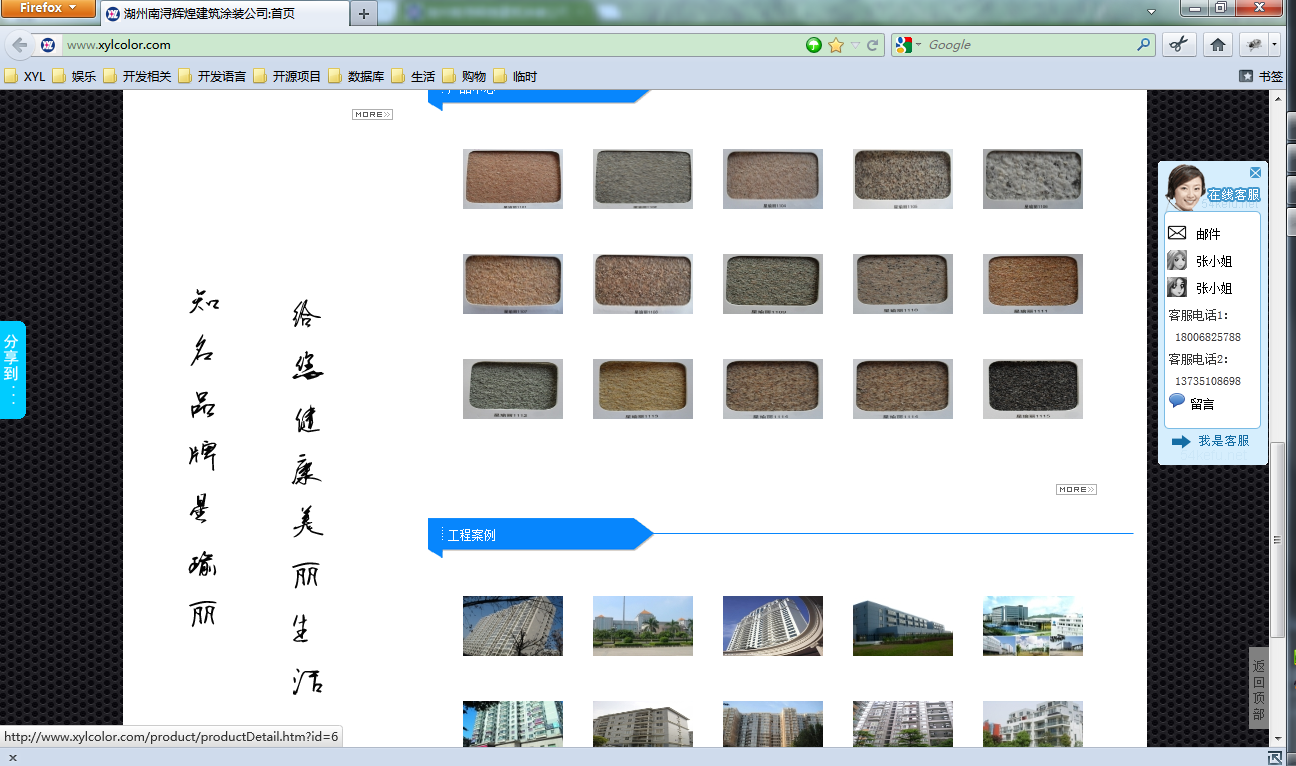Open the low dark factory building project photo

(903, 626)
